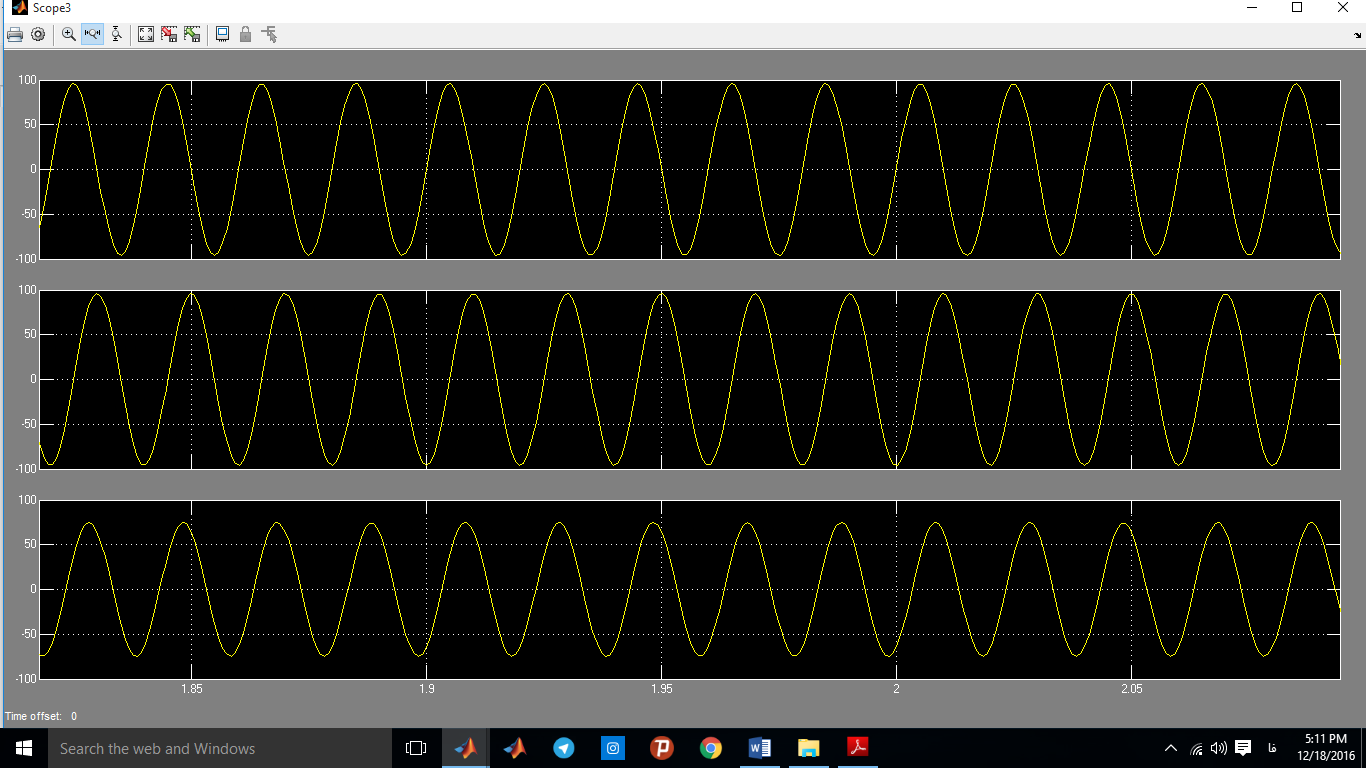
Task: Toggle the axes selection lock icon
Action: click(x=245, y=34)
